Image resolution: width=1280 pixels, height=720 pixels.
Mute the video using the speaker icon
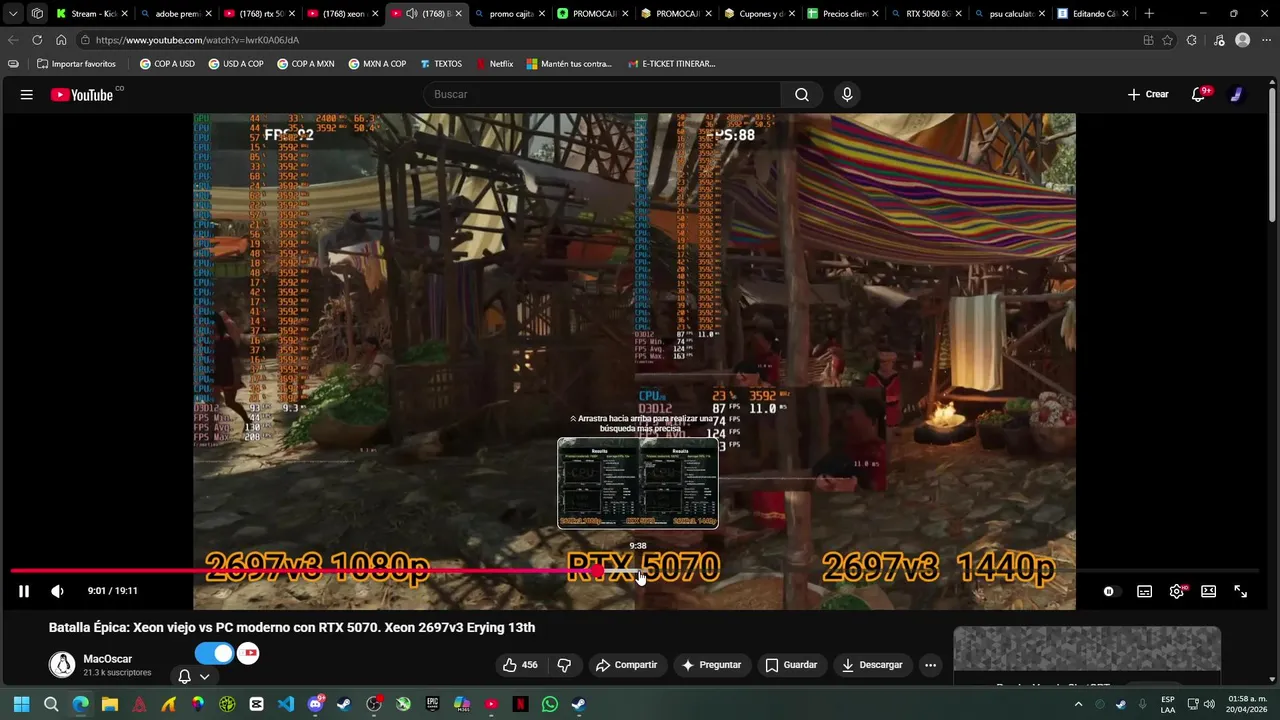point(57,591)
